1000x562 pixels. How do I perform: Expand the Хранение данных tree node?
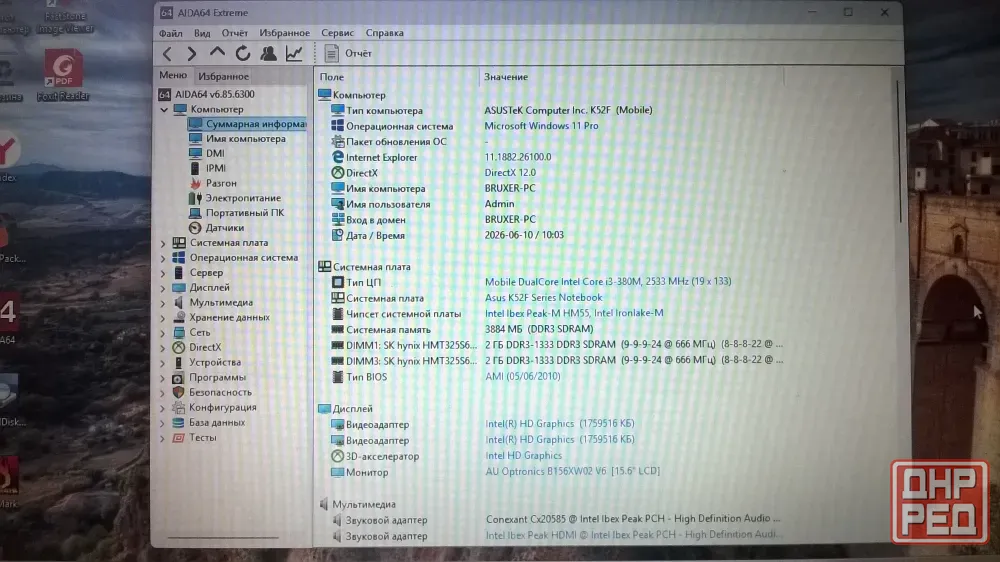point(163,318)
